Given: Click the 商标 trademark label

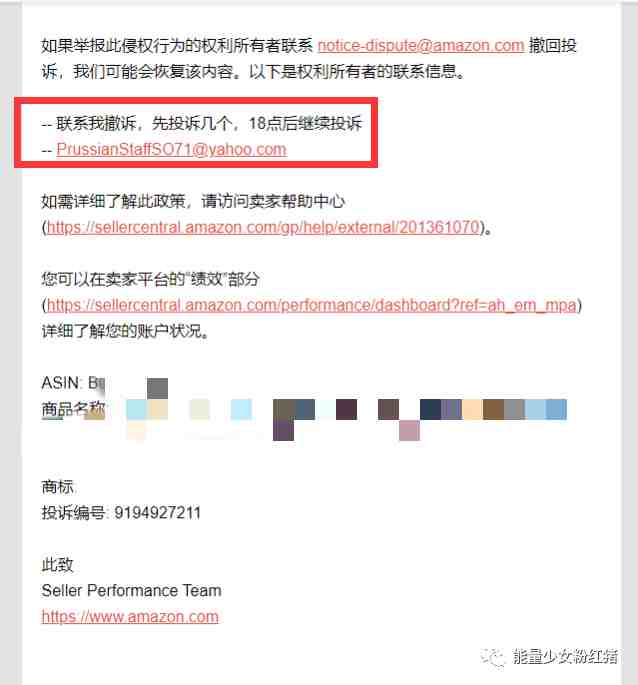Looking at the screenshot, I should (58, 487).
